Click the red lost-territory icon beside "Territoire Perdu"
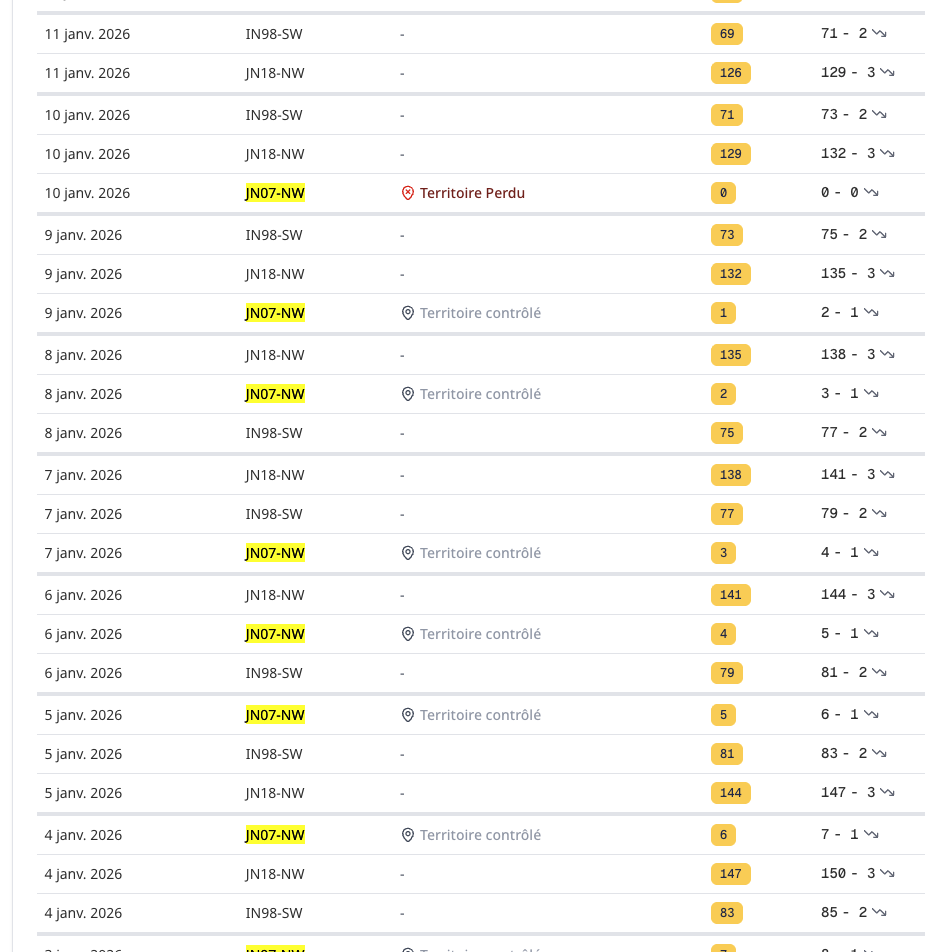The width and height of the screenshot is (925, 952). (x=407, y=193)
